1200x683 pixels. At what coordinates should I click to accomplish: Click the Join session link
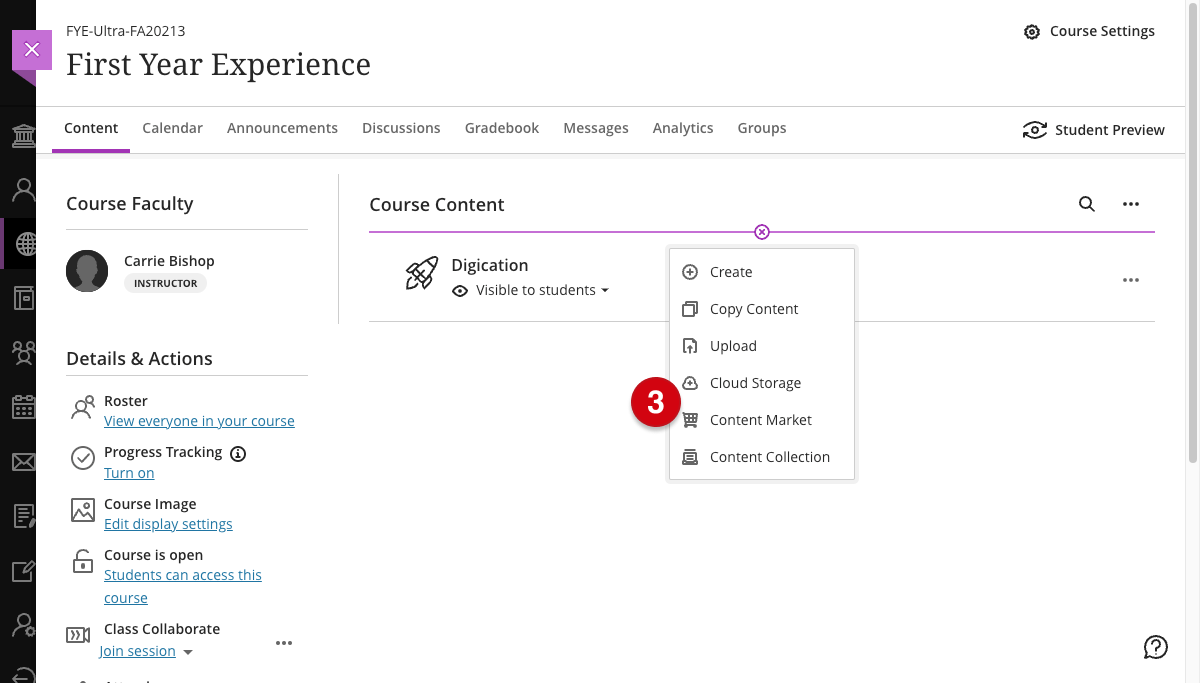coord(138,651)
